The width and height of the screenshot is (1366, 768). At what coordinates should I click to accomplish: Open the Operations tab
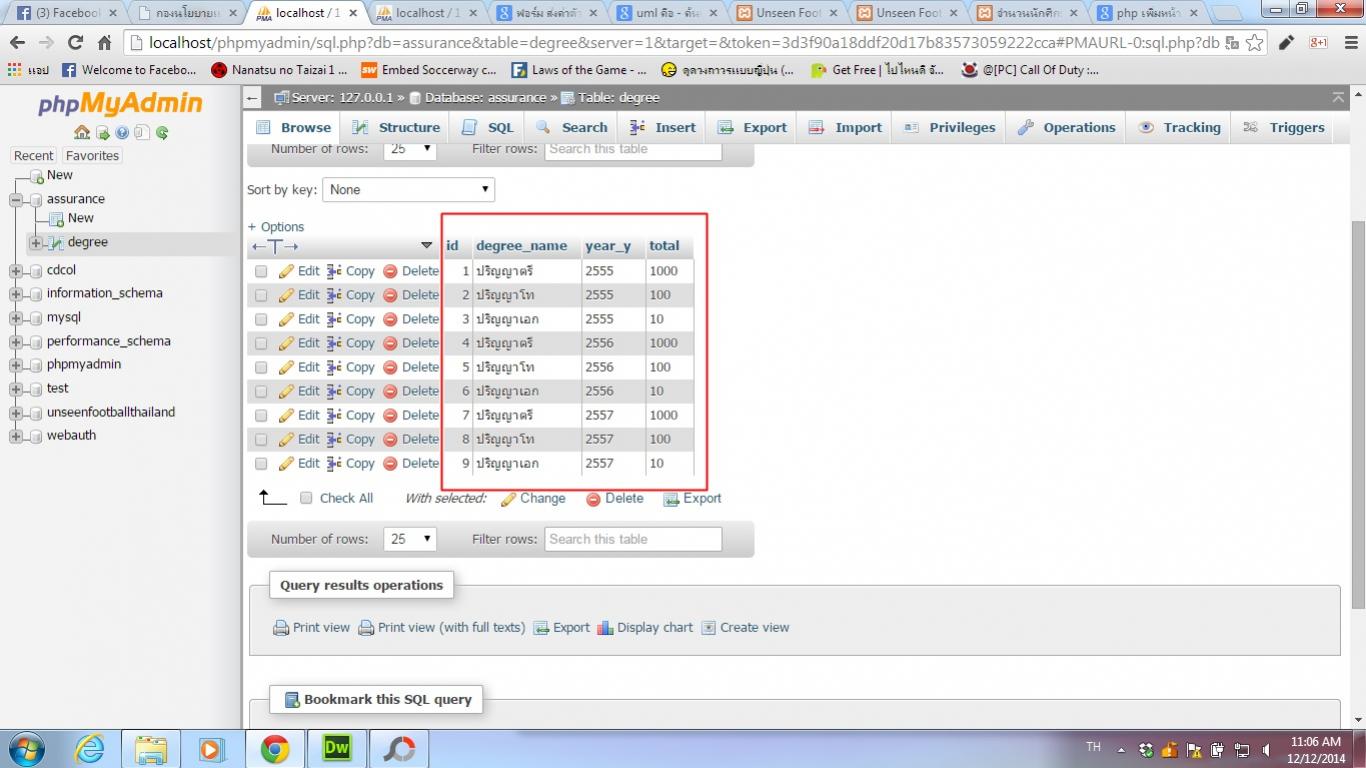pyautogui.click(x=1067, y=127)
